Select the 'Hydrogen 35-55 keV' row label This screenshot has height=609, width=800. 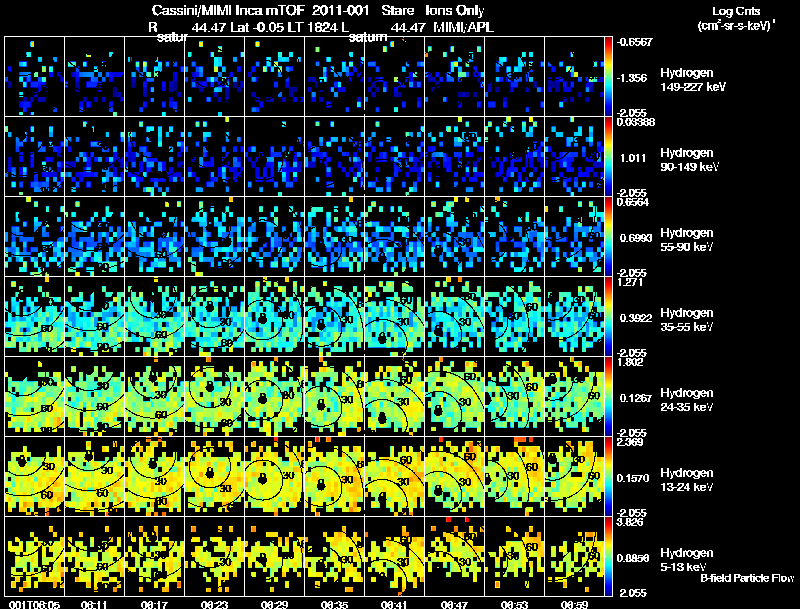point(687,320)
